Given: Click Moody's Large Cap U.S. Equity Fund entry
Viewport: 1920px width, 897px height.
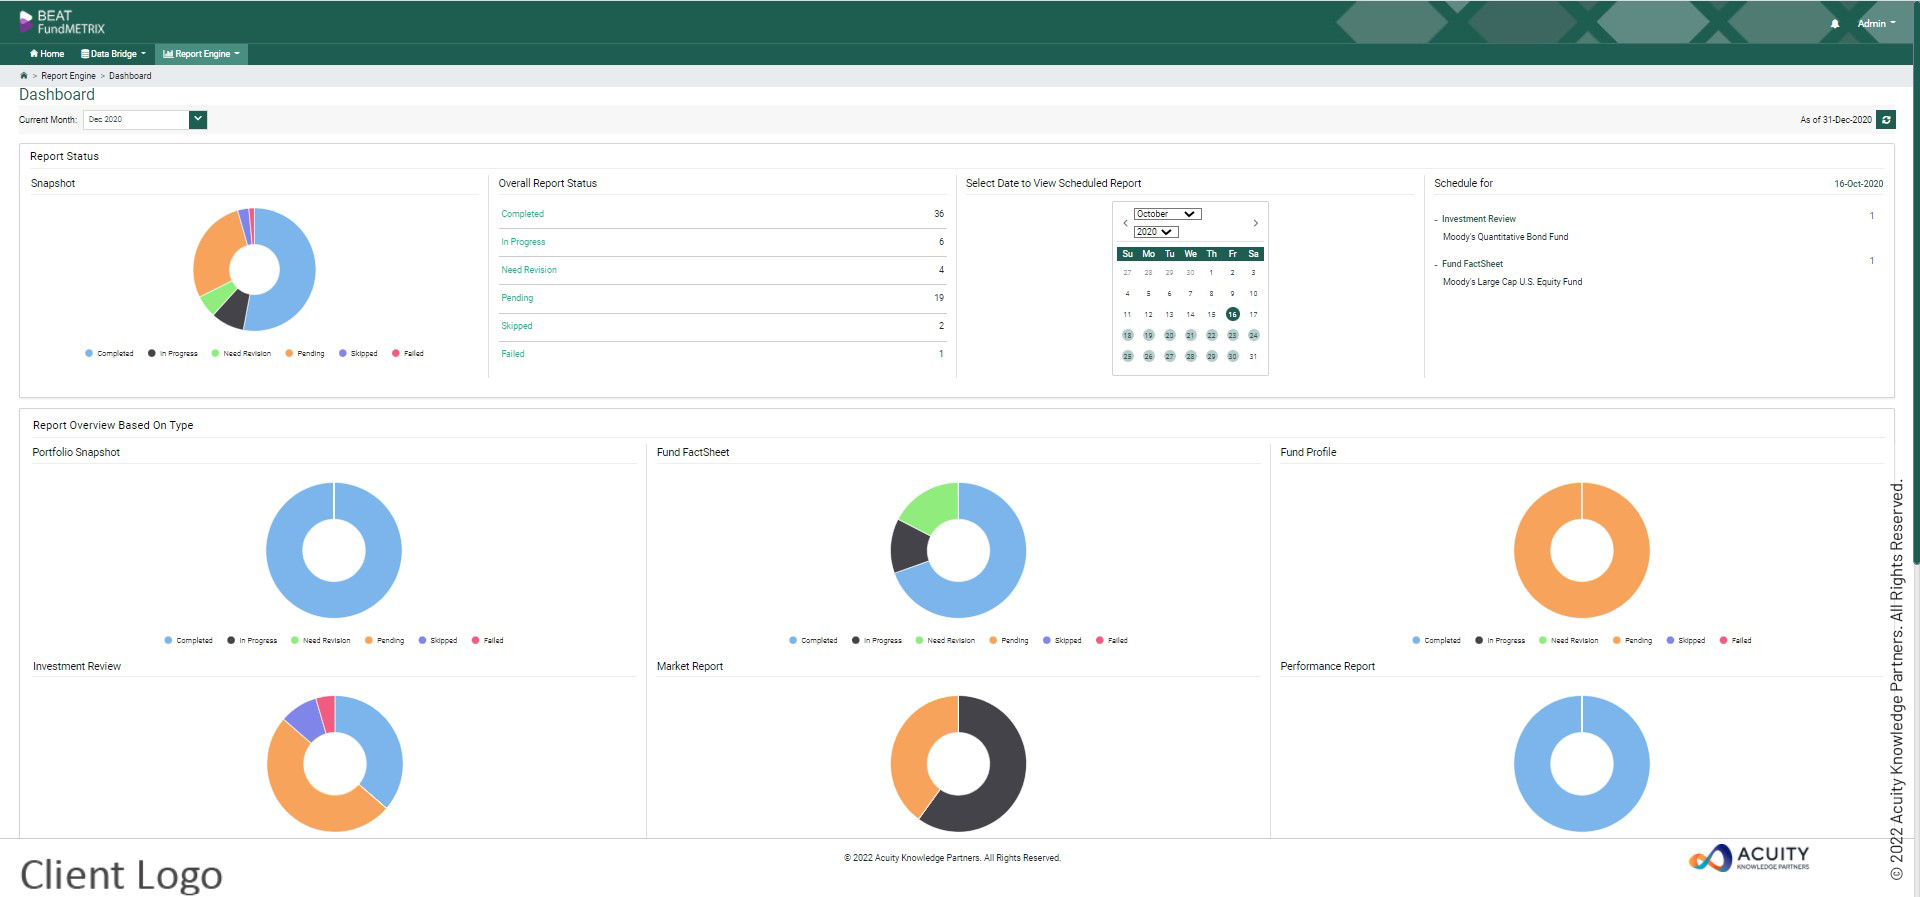Looking at the screenshot, I should tap(1512, 282).
